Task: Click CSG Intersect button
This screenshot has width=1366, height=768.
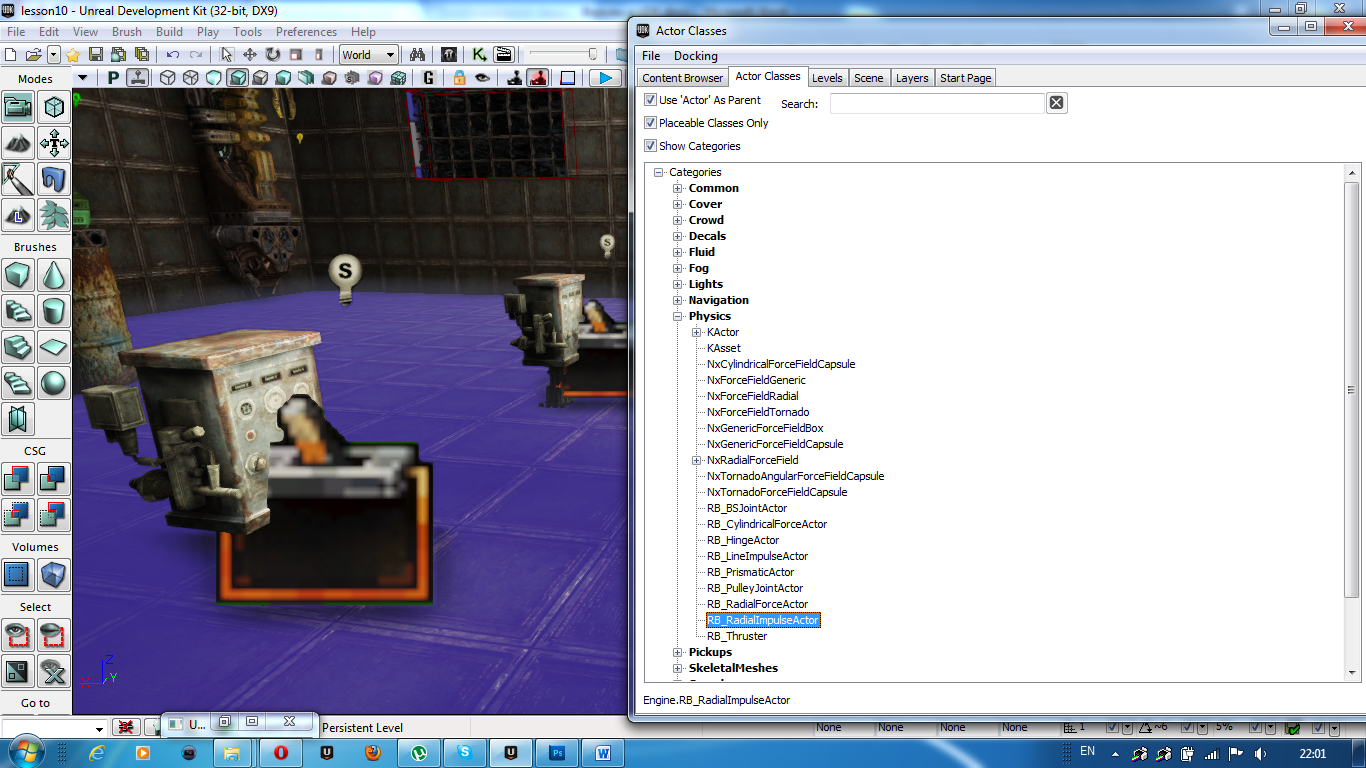Action: point(18,515)
